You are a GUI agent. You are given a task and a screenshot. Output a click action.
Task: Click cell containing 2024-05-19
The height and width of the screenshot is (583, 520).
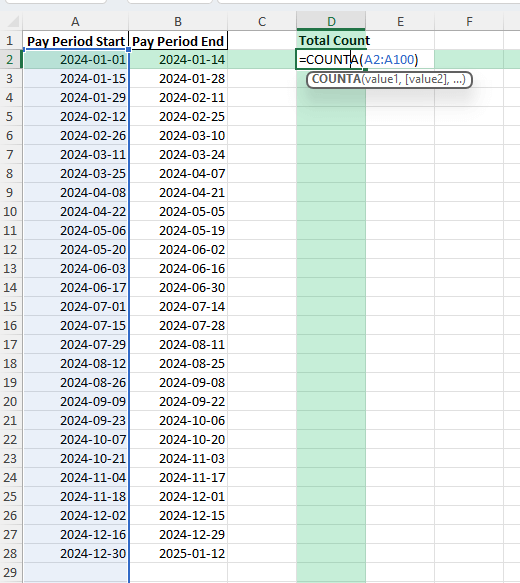click(x=178, y=231)
